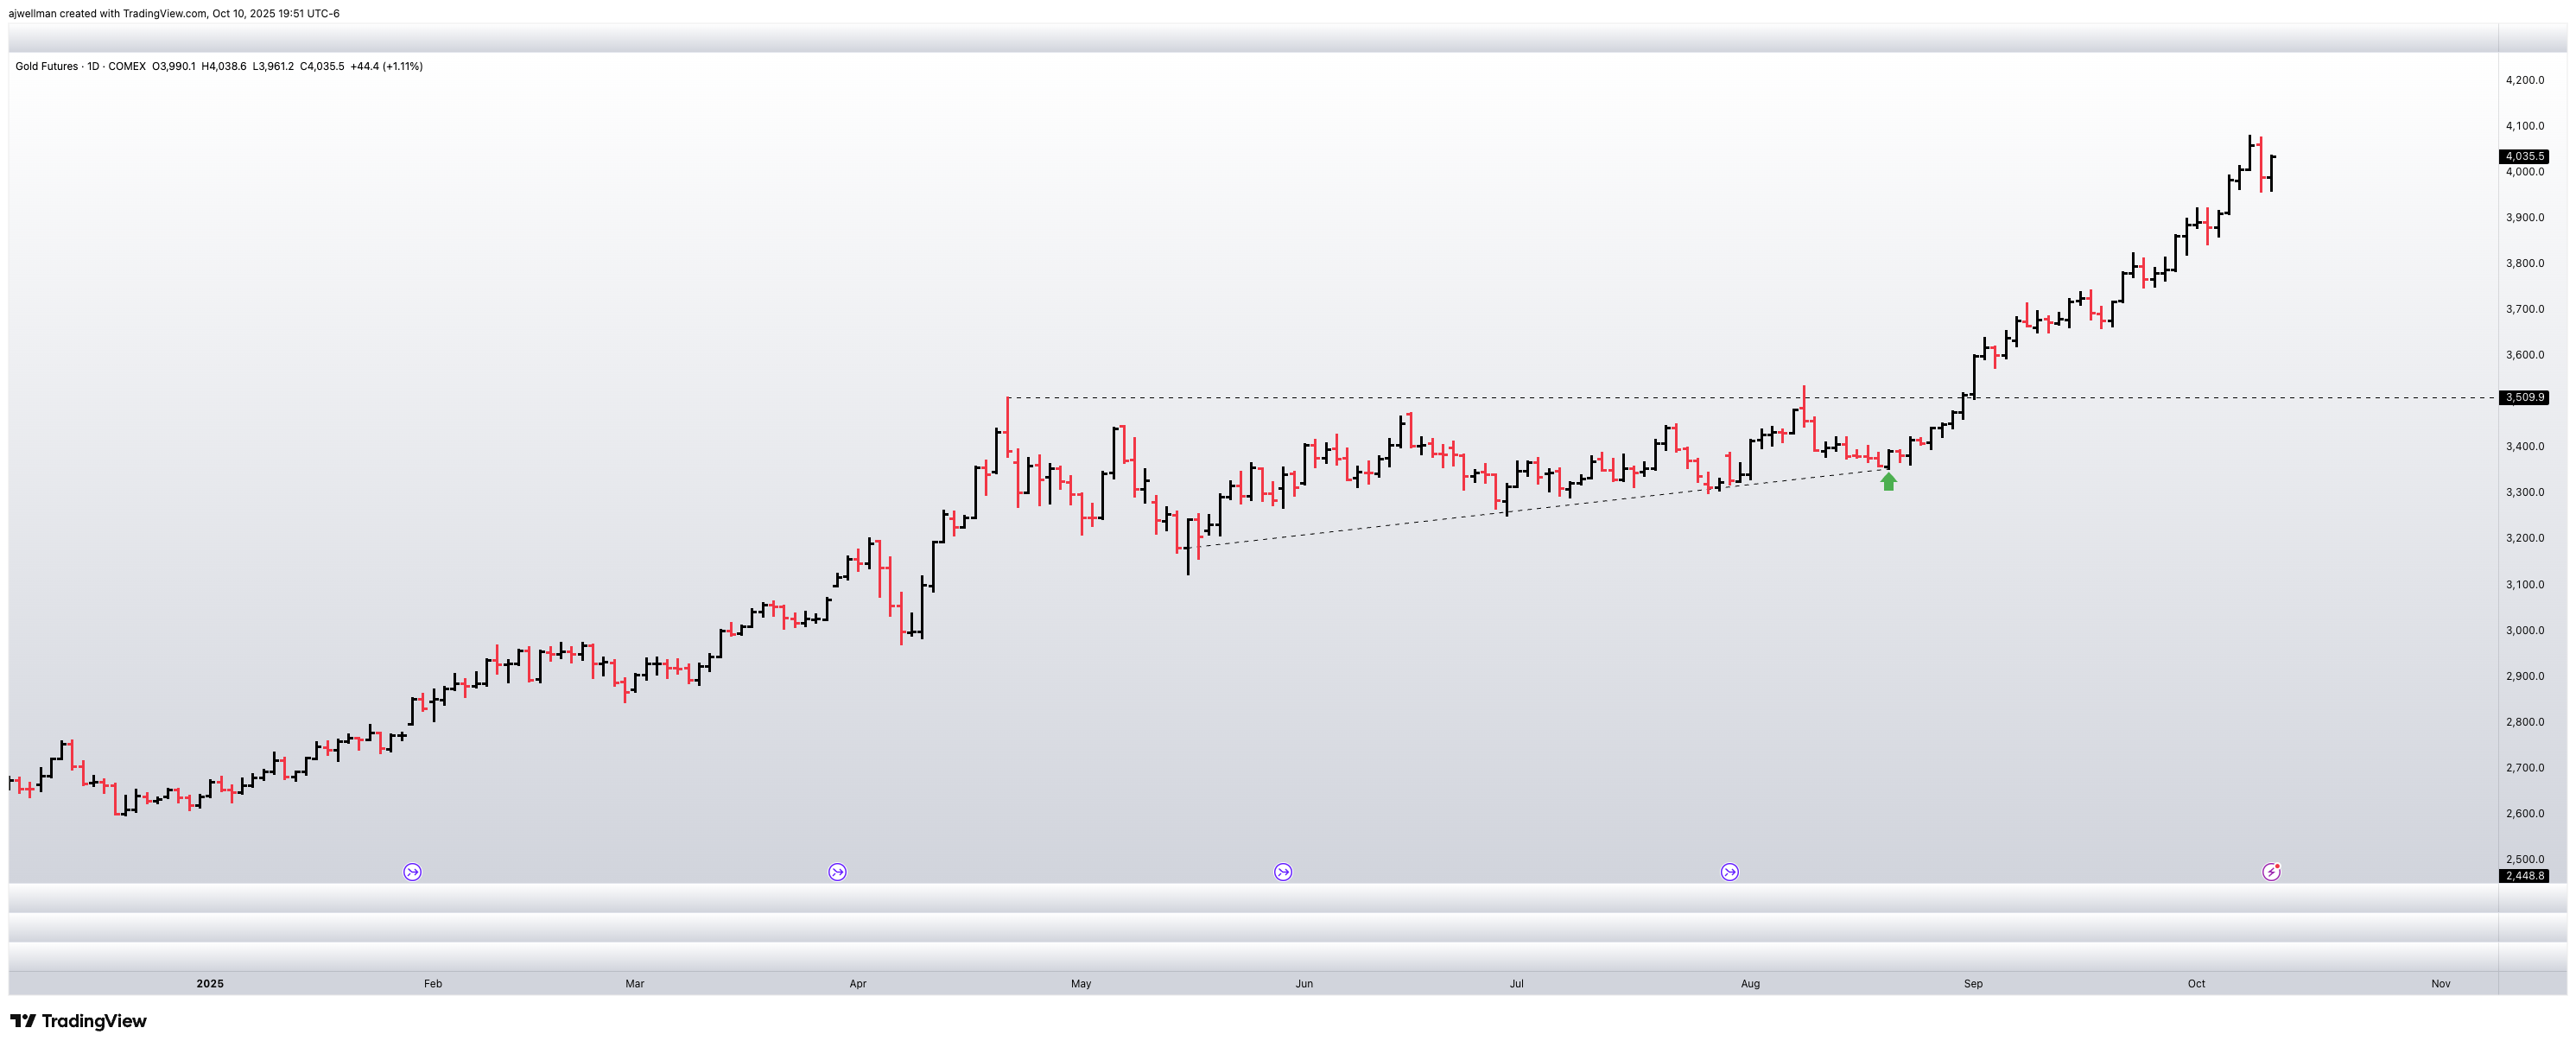Click the contract roll icon near April
Image resolution: width=2576 pixels, height=1047 pixels.
pos(837,872)
